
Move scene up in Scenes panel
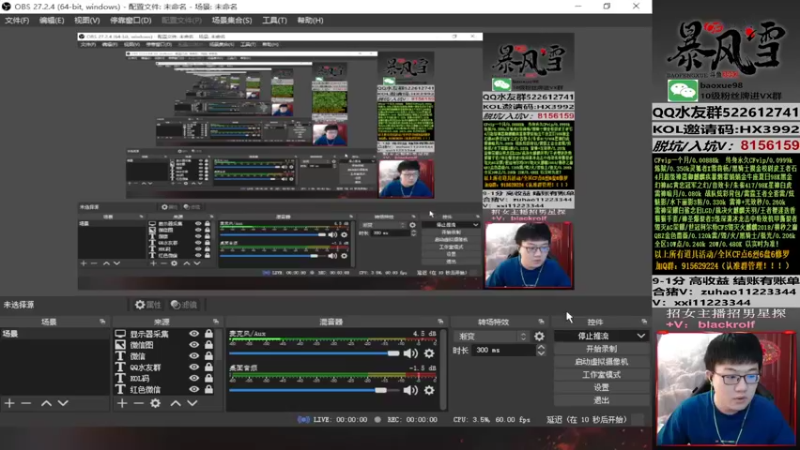pyautogui.click(x=46, y=404)
